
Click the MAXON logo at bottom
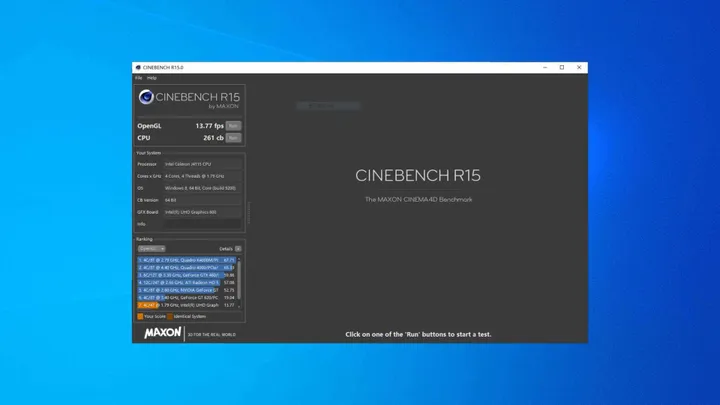pos(163,332)
